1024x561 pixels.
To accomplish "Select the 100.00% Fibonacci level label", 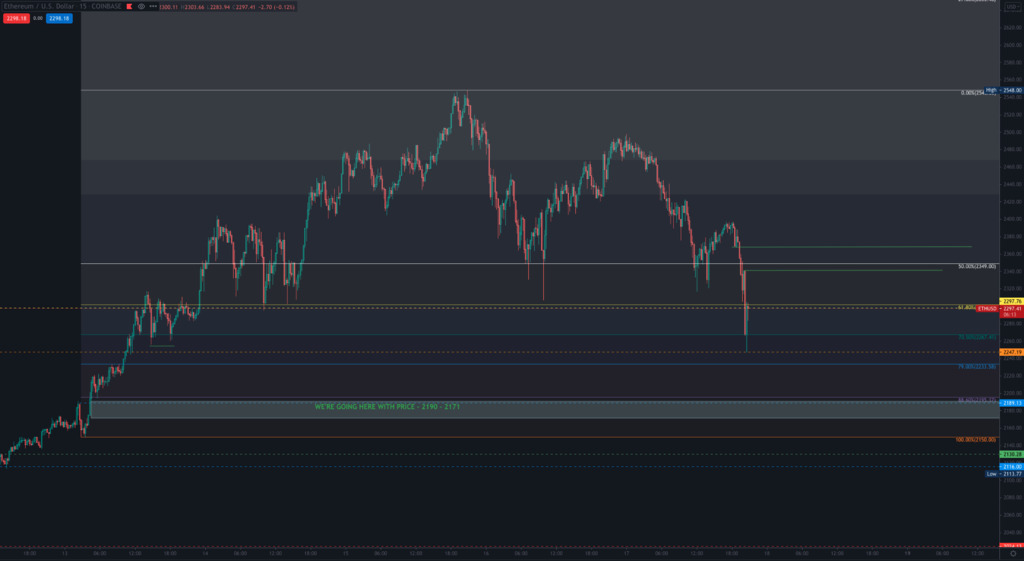I will [x=976, y=440].
